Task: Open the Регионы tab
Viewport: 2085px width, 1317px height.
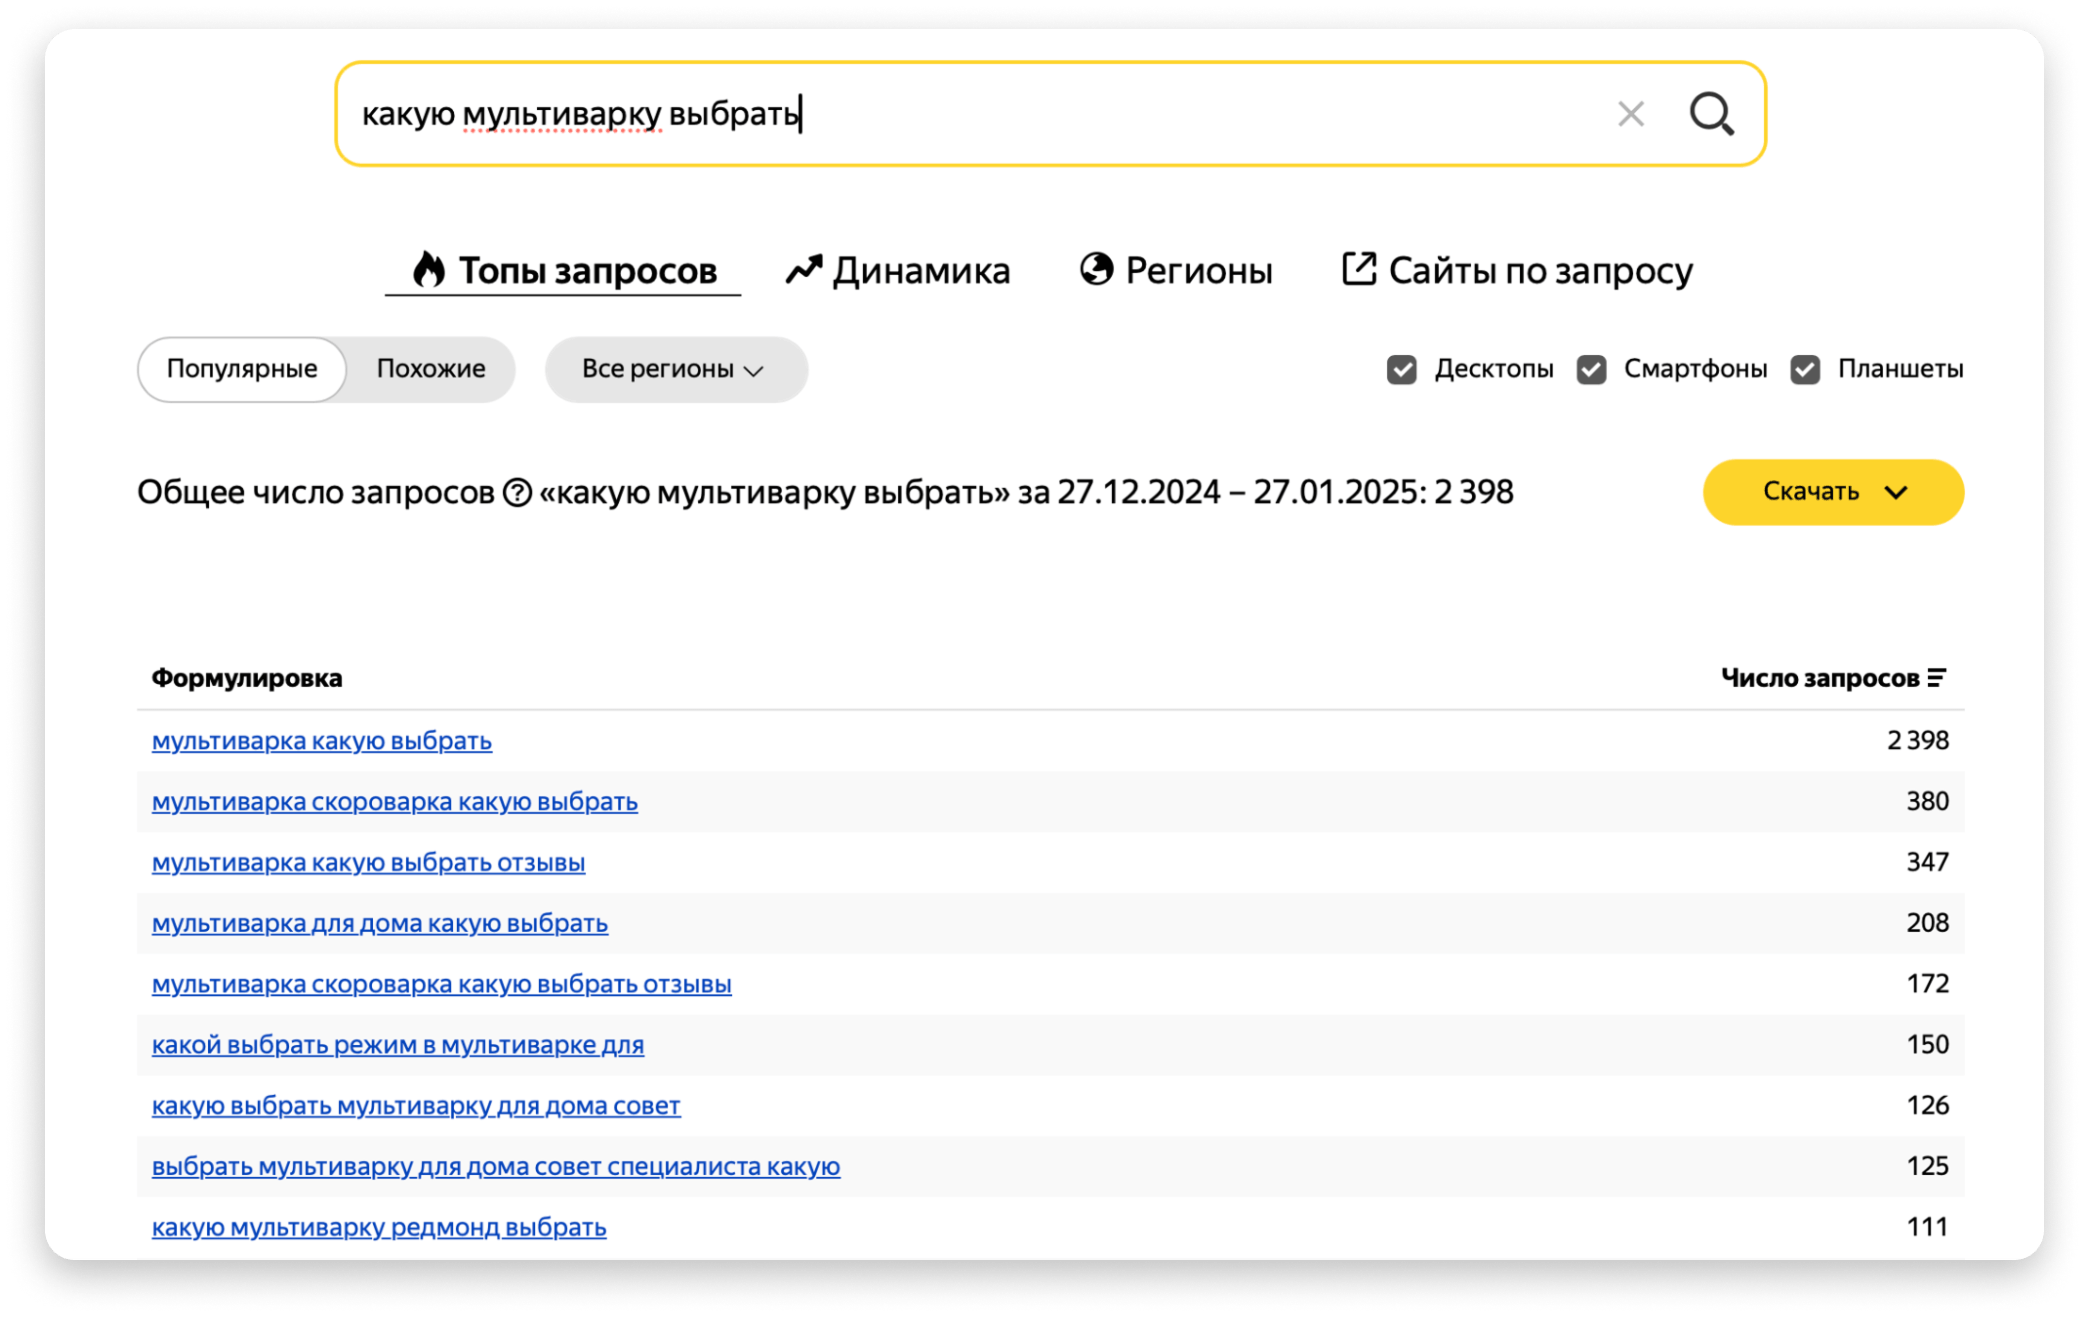Action: 1198,270
